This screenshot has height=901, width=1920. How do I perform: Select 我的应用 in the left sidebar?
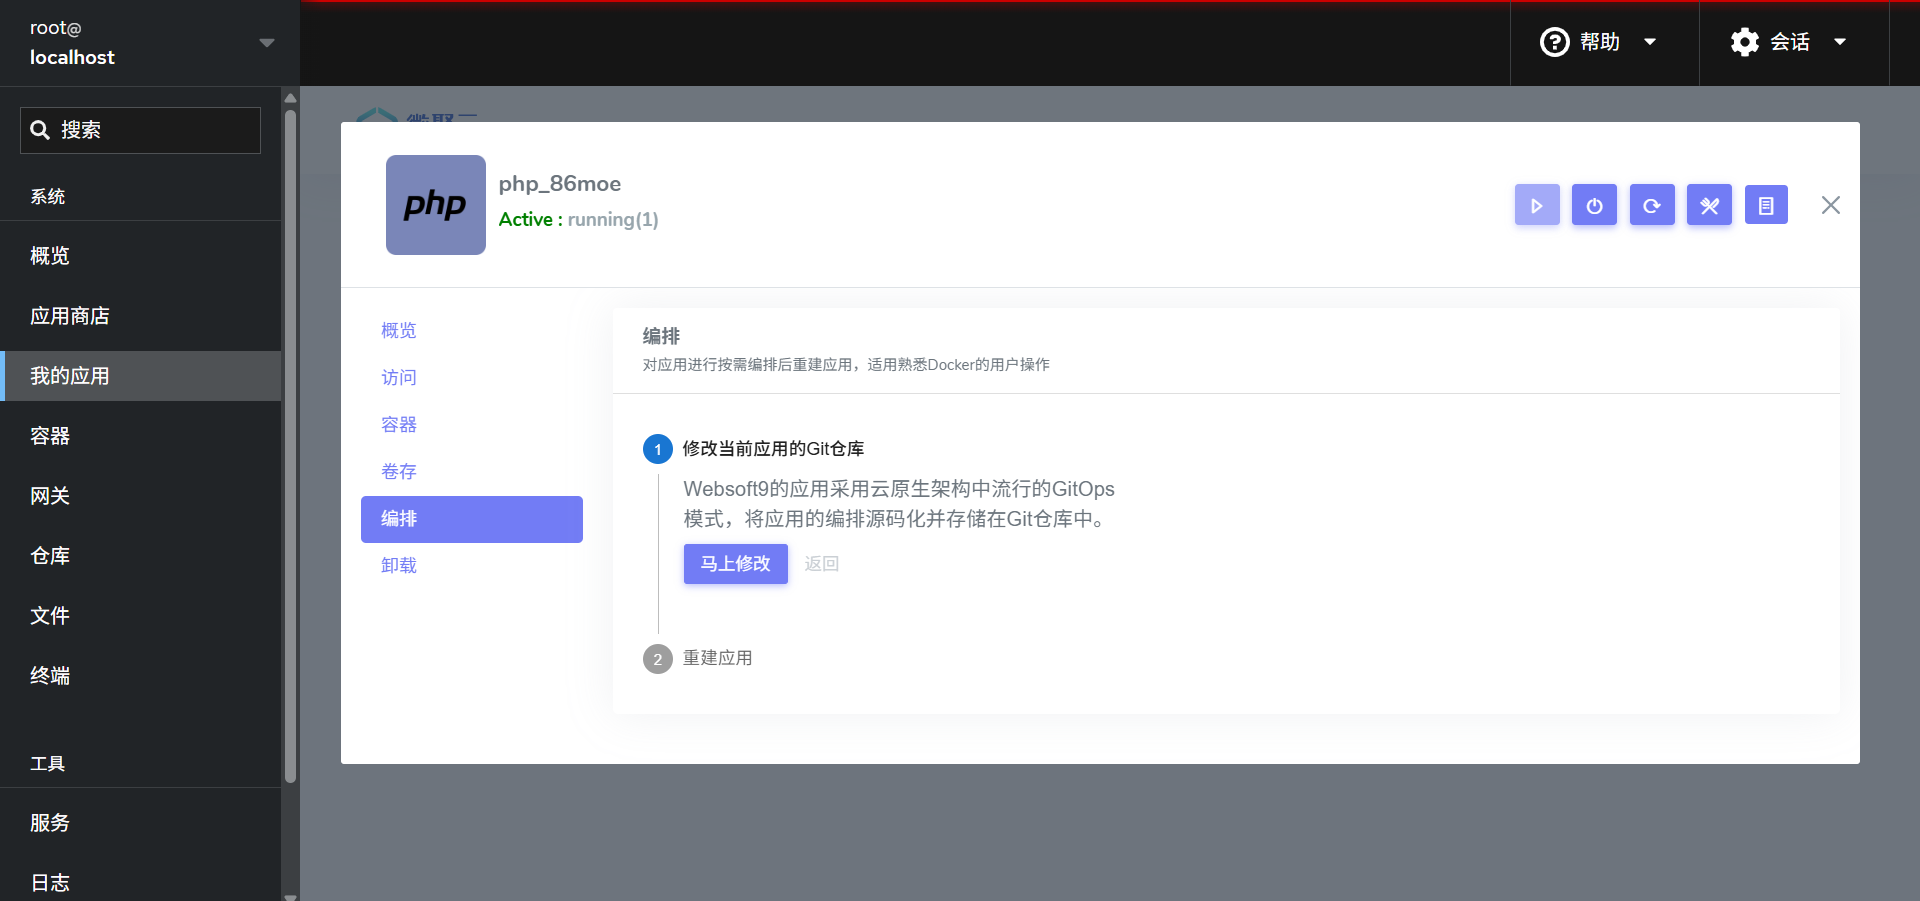point(70,376)
